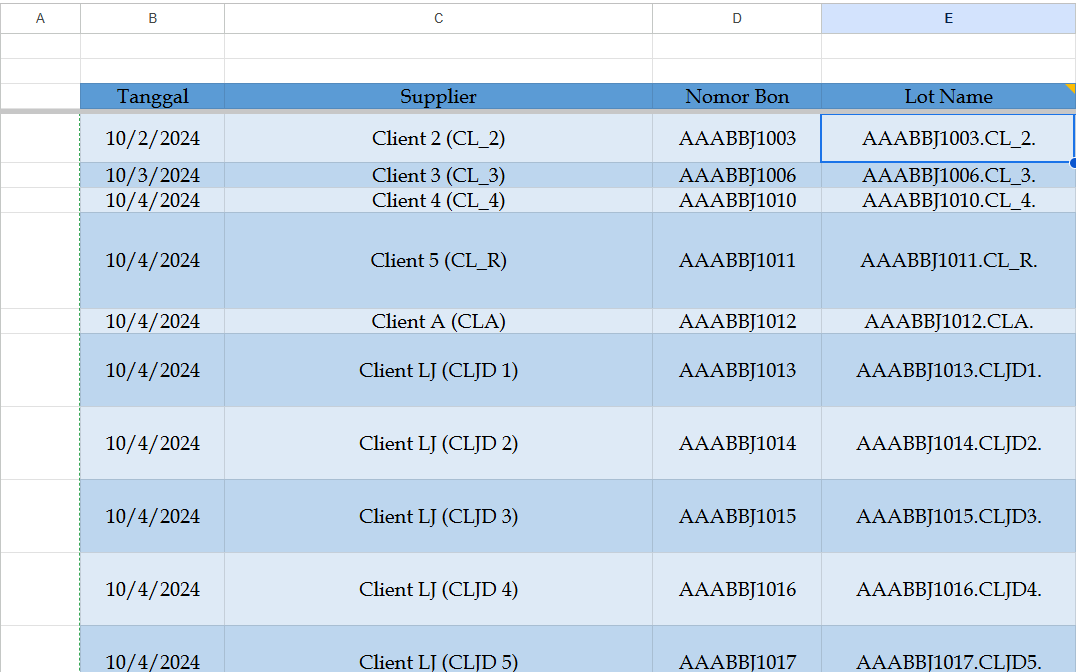Select cell Client 4 (CL_4)

(438, 200)
